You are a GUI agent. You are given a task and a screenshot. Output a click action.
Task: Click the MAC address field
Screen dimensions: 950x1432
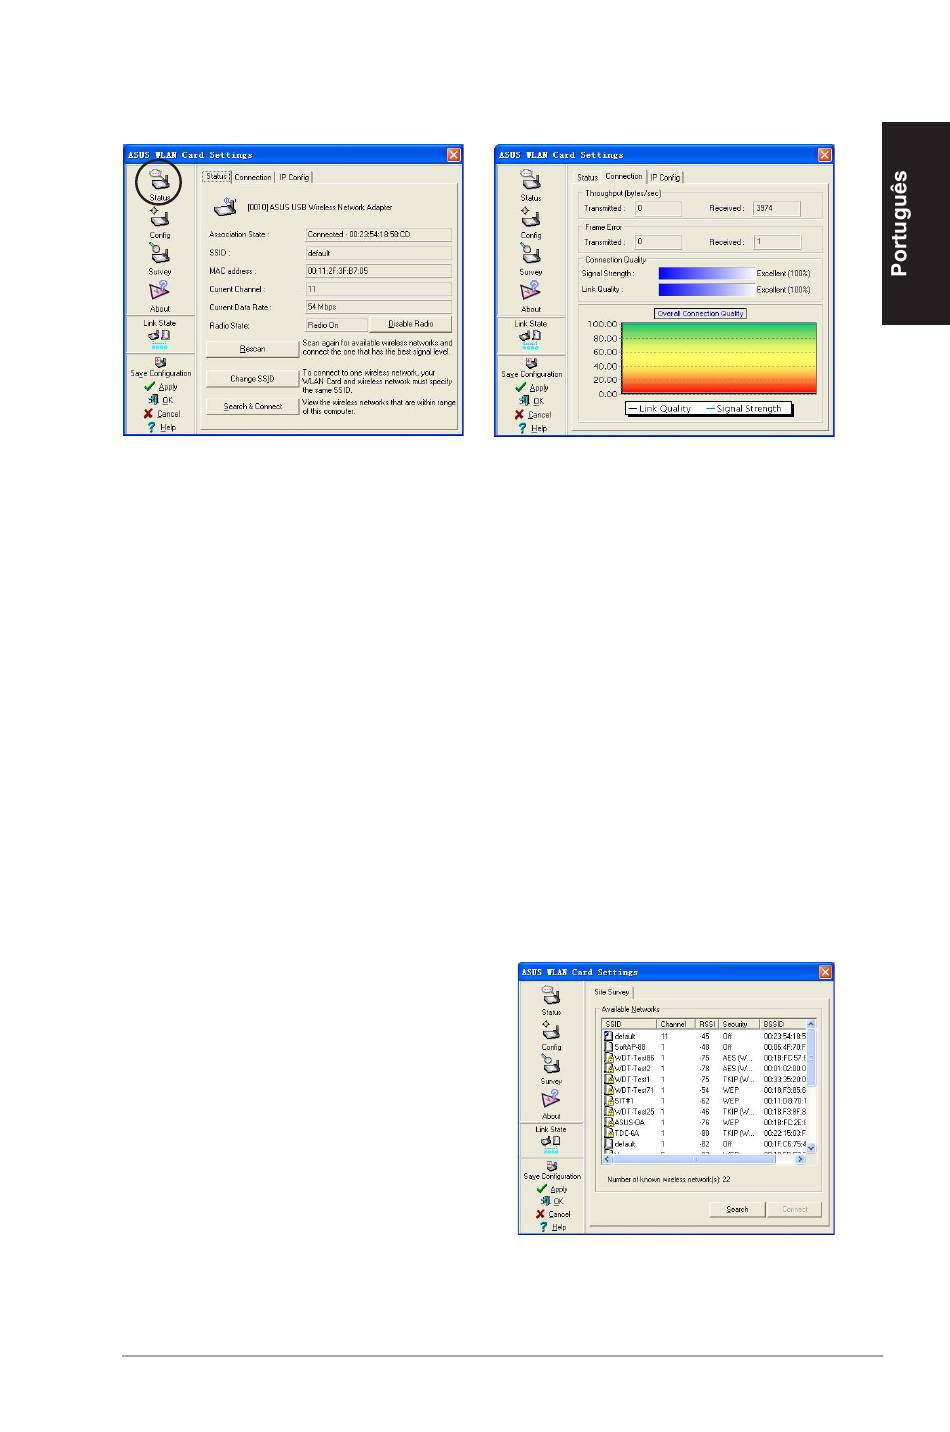(378, 271)
